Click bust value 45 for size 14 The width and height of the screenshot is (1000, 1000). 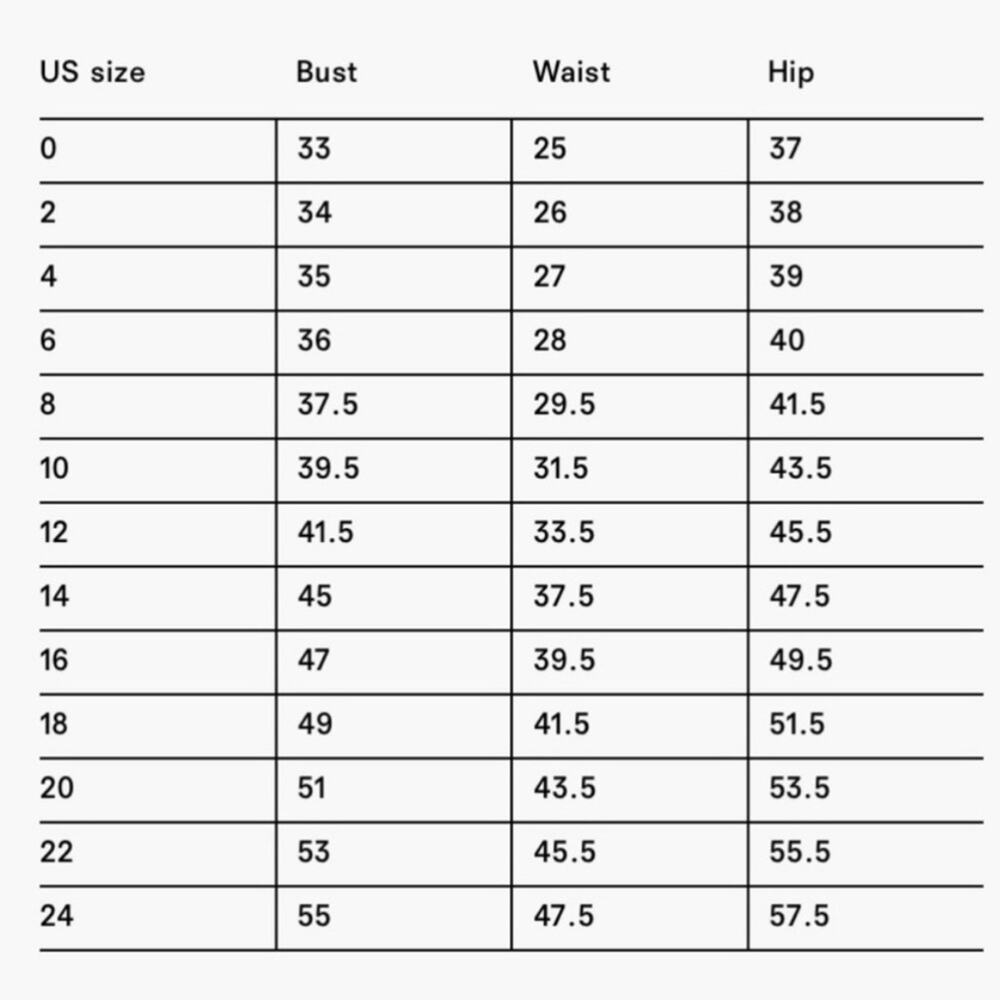(x=314, y=597)
